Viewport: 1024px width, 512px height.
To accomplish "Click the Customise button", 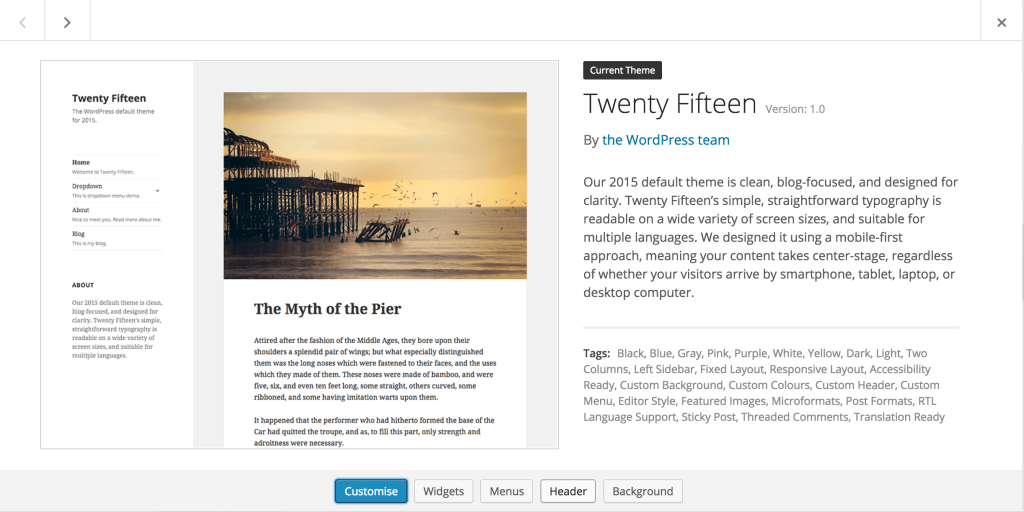I will (371, 491).
